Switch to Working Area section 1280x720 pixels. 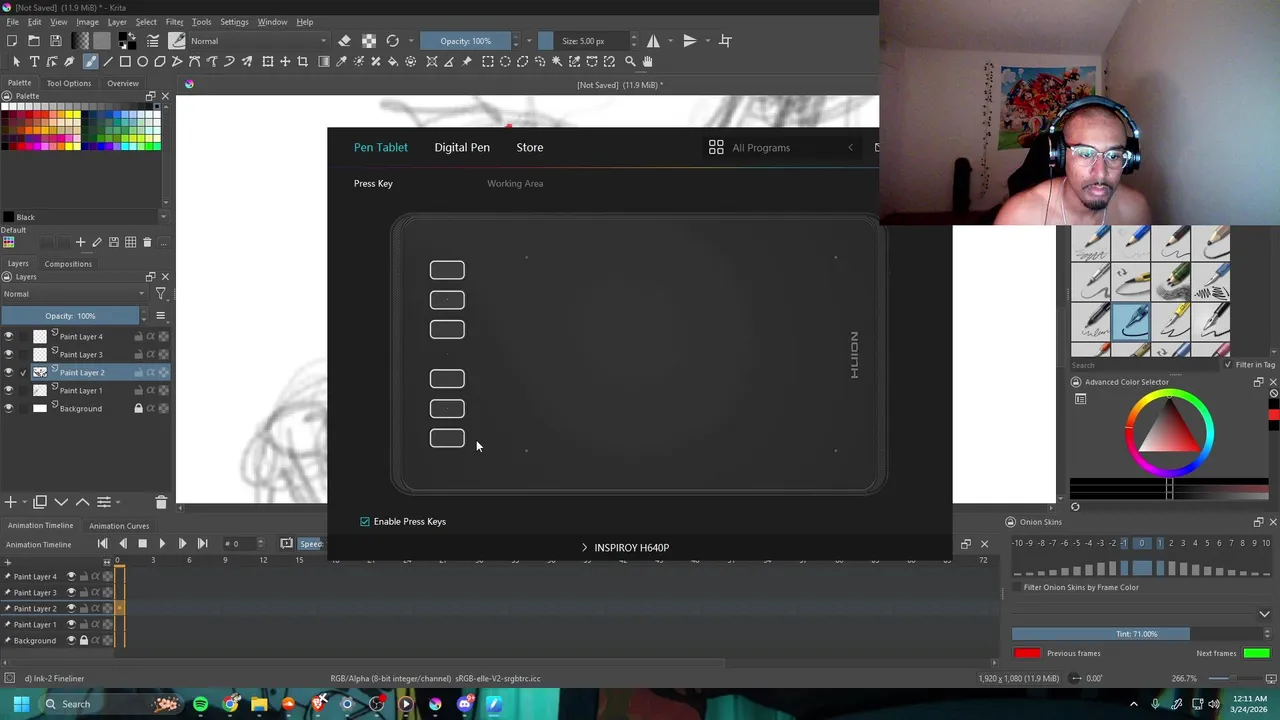pyautogui.click(x=515, y=183)
